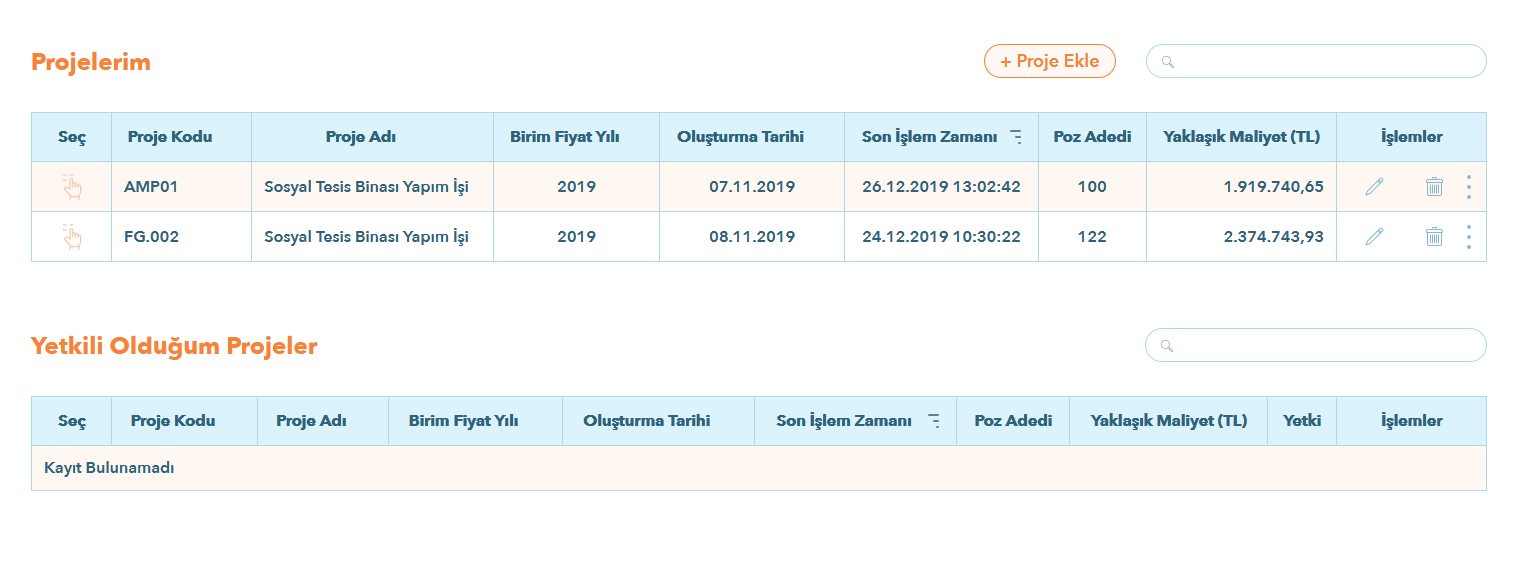Screen dimensions: 1518x582
Task: Edit project AMP01 with pencil icon
Action: pyautogui.click(x=1374, y=187)
